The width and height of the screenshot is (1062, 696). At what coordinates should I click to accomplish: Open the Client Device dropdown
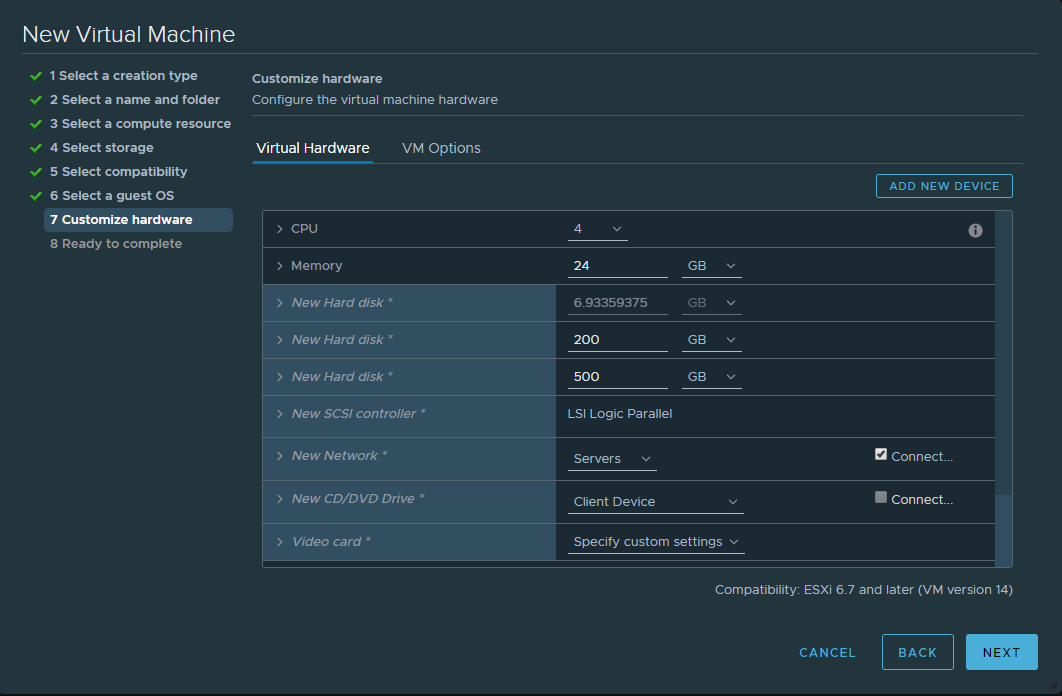(655, 502)
